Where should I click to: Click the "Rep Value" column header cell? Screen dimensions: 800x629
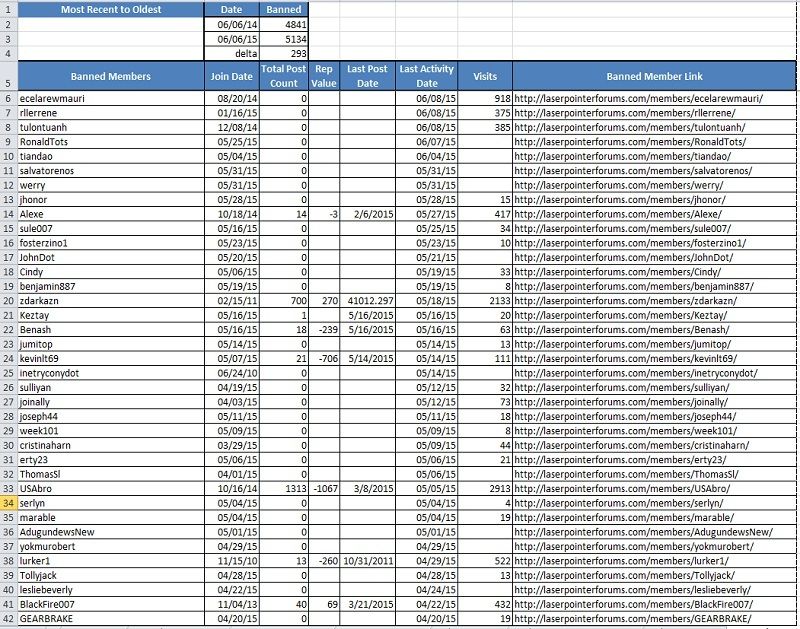tap(324, 76)
